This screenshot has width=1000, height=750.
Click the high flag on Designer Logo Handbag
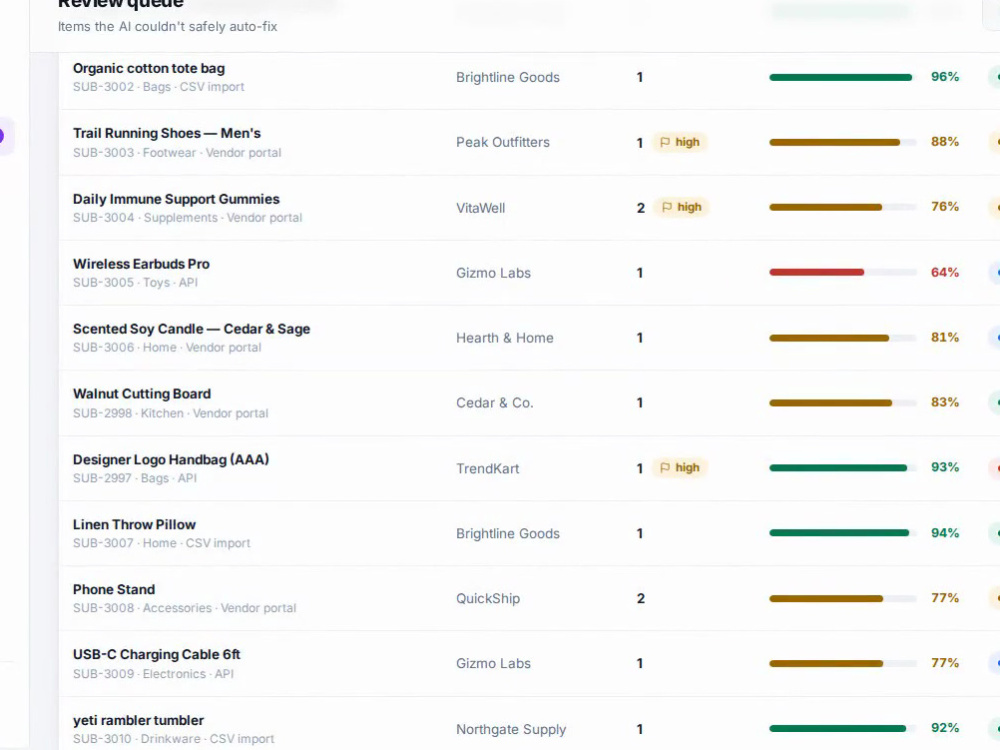tap(680, 468)
